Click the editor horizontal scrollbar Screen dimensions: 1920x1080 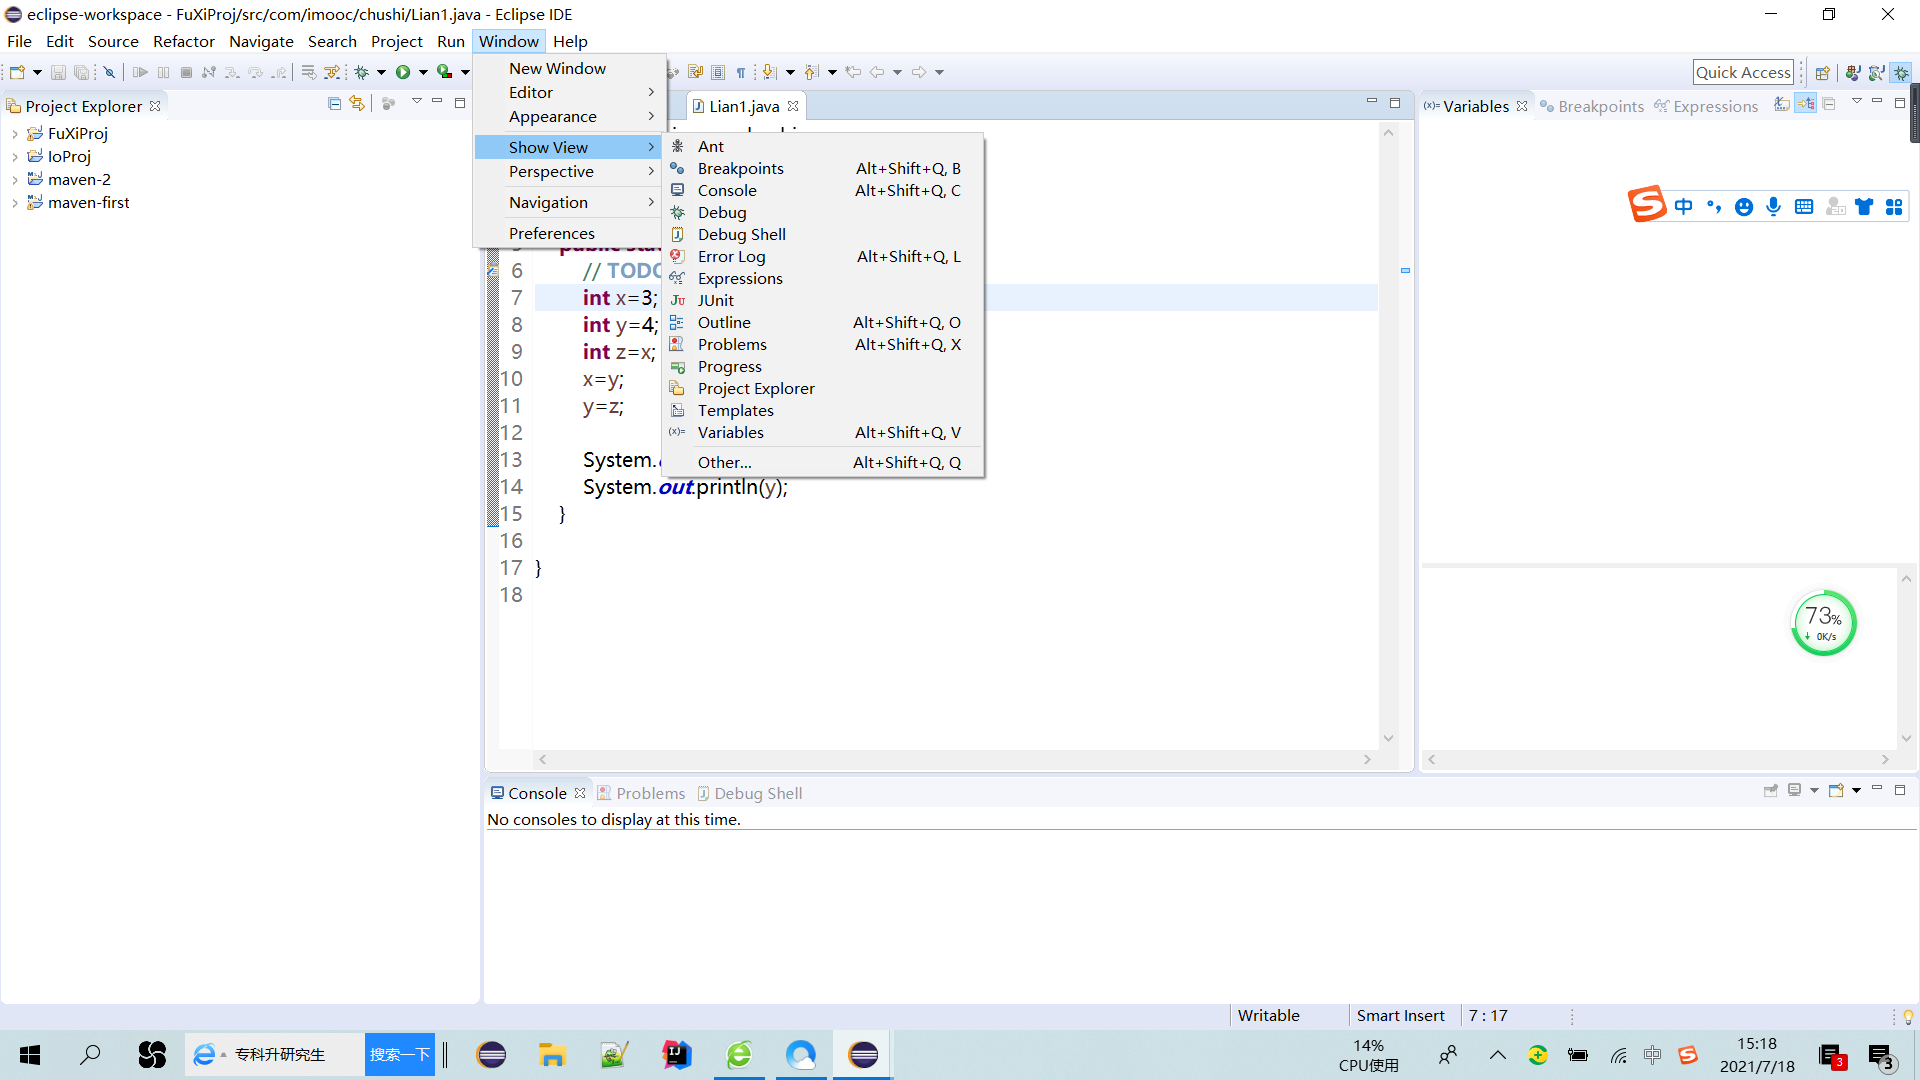[x=952, y=760]
